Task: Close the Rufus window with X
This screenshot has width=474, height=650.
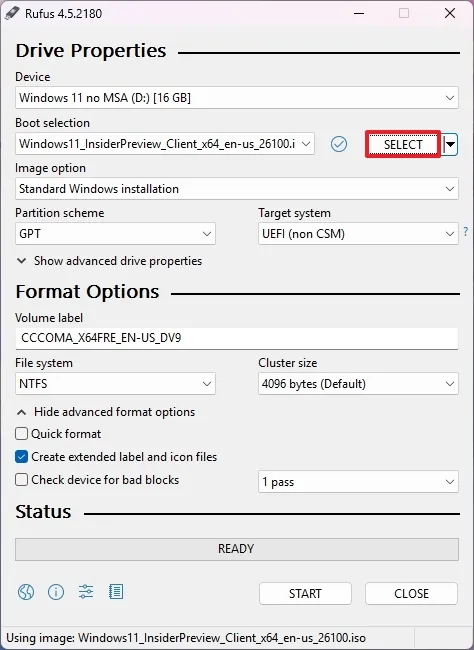Action: 450,13
